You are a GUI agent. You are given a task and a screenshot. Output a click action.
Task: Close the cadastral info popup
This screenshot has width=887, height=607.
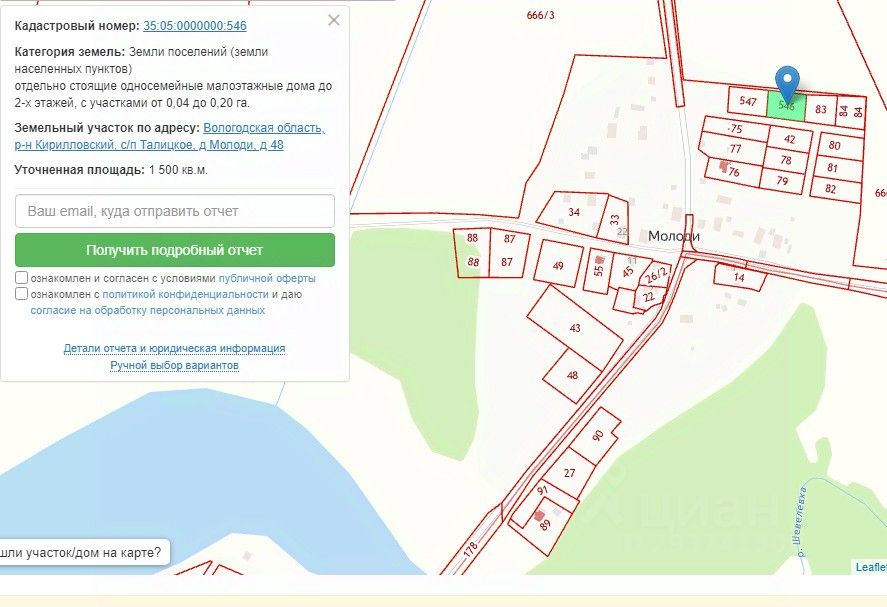tap(334, 20)
